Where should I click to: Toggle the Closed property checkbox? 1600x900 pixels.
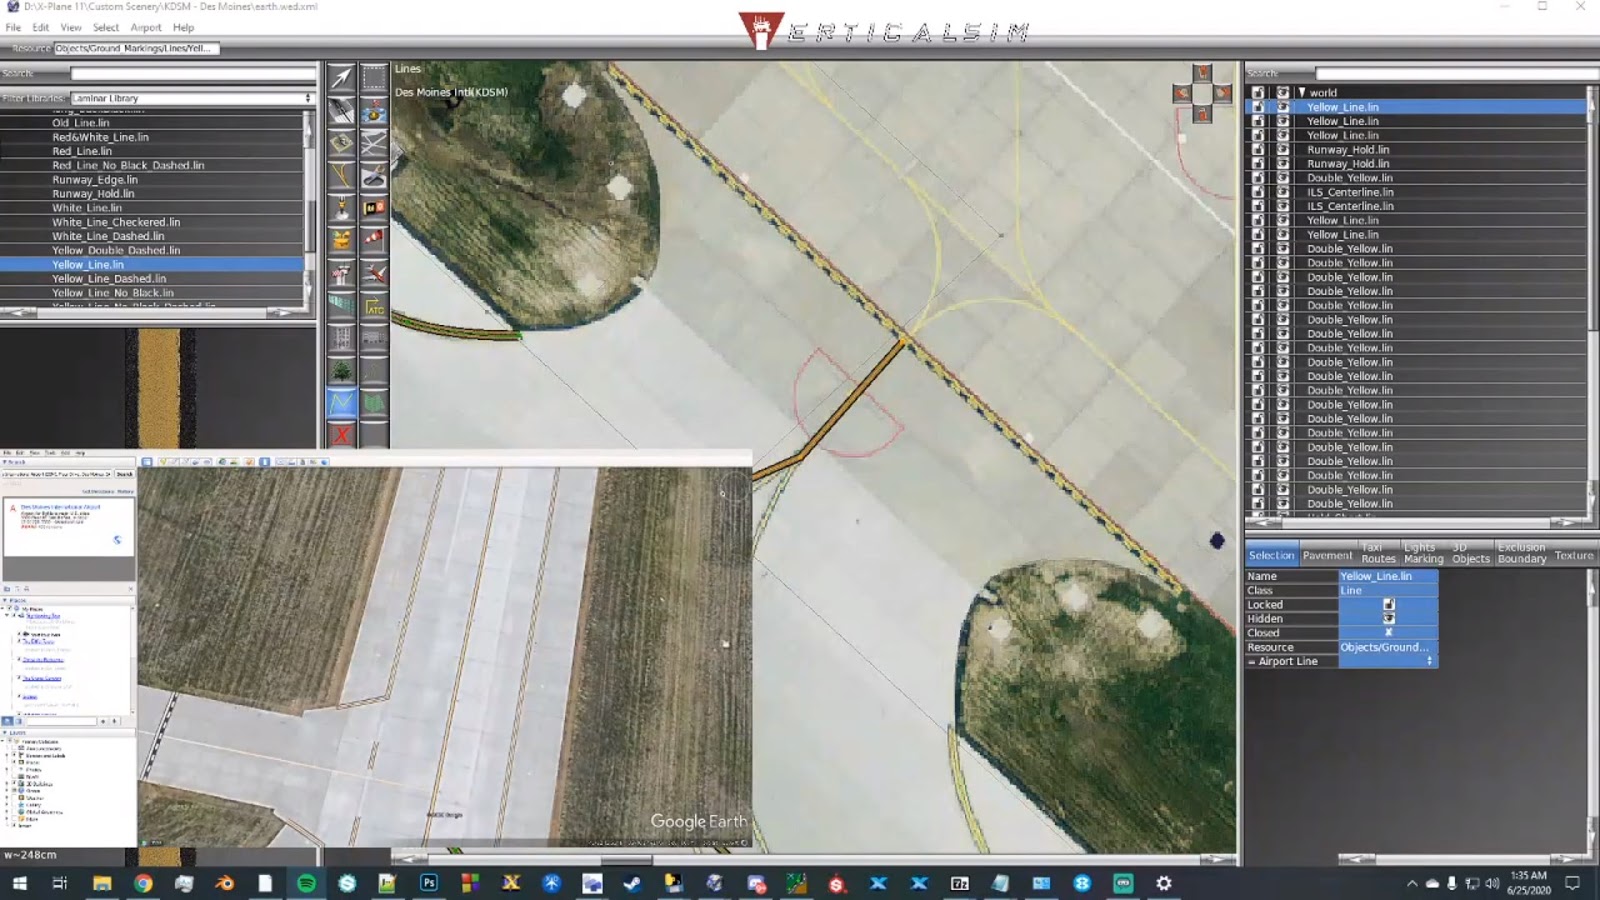(x=1388, y=633)
